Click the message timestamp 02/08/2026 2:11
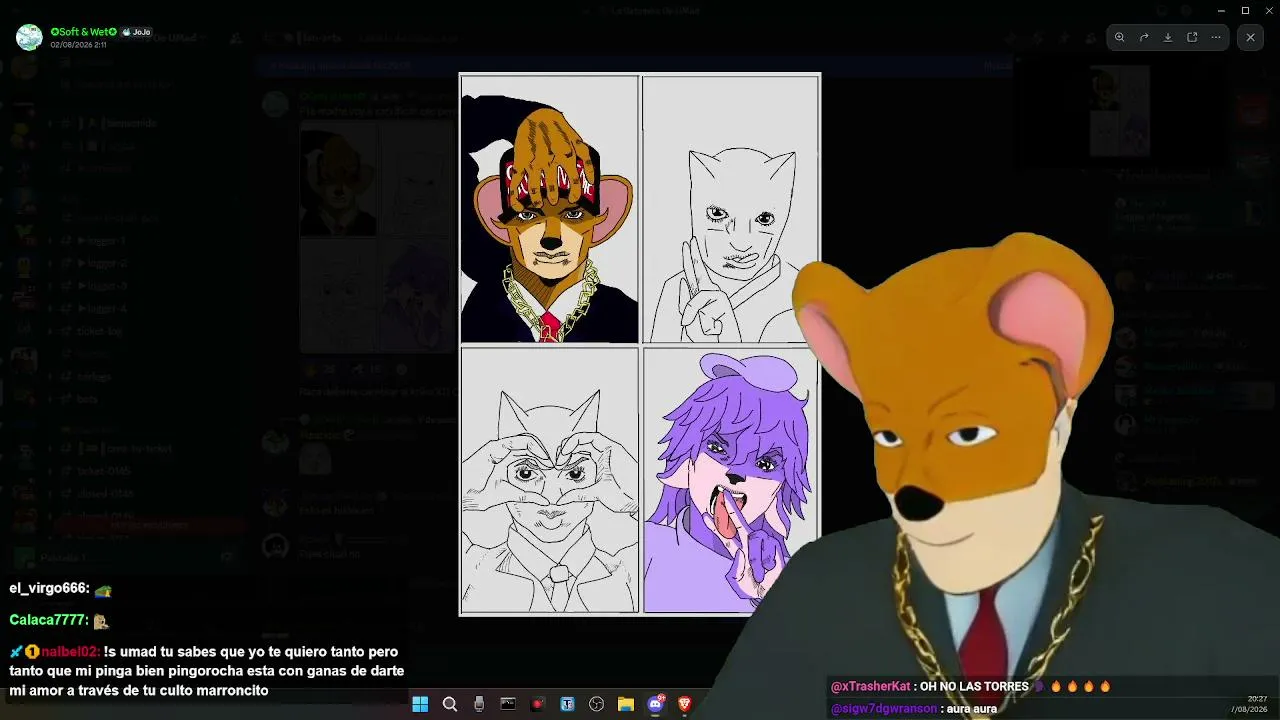Viewport: 1280px width, 720px height. (78, 45)
